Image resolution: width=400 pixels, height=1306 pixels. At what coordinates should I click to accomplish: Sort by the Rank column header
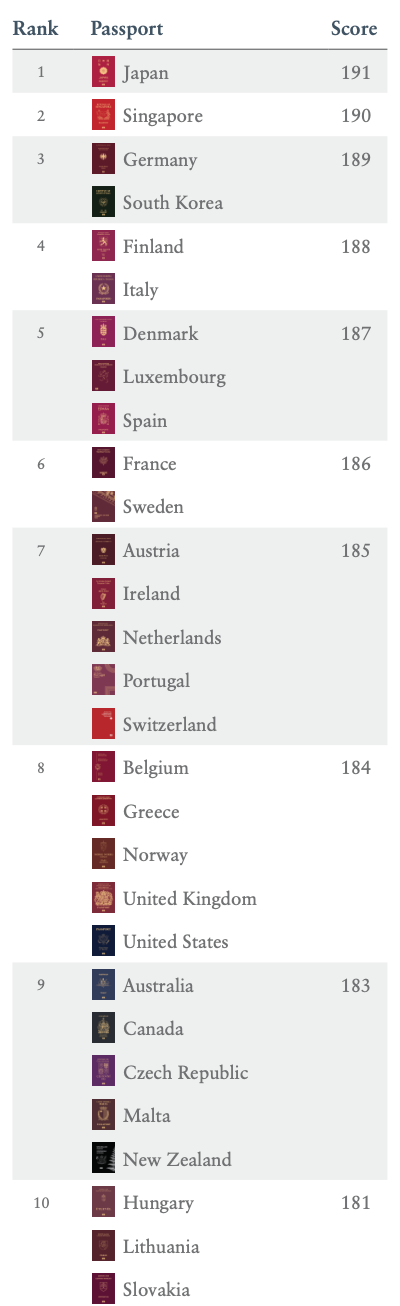click(x=35, y=28)
